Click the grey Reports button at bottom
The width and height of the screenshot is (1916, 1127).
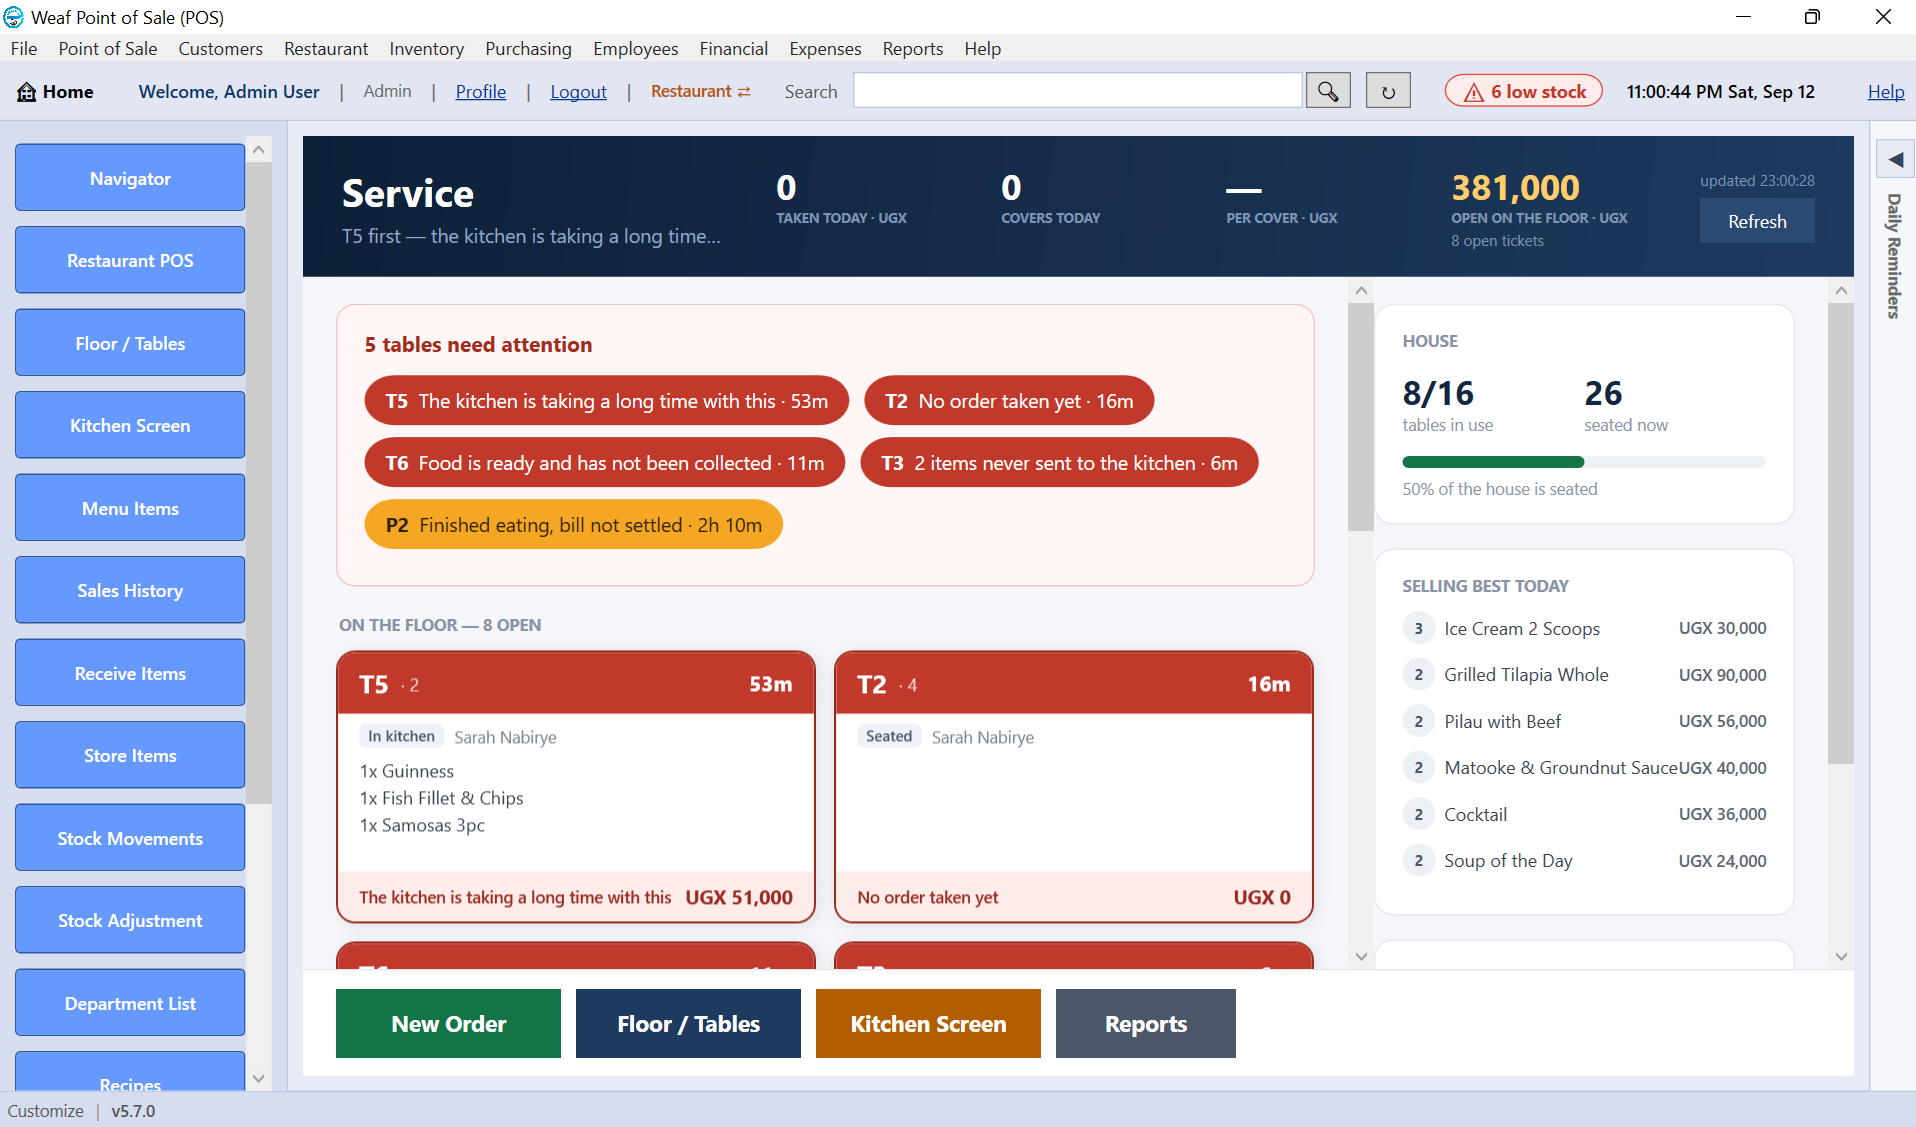tap(1145, 1023)
